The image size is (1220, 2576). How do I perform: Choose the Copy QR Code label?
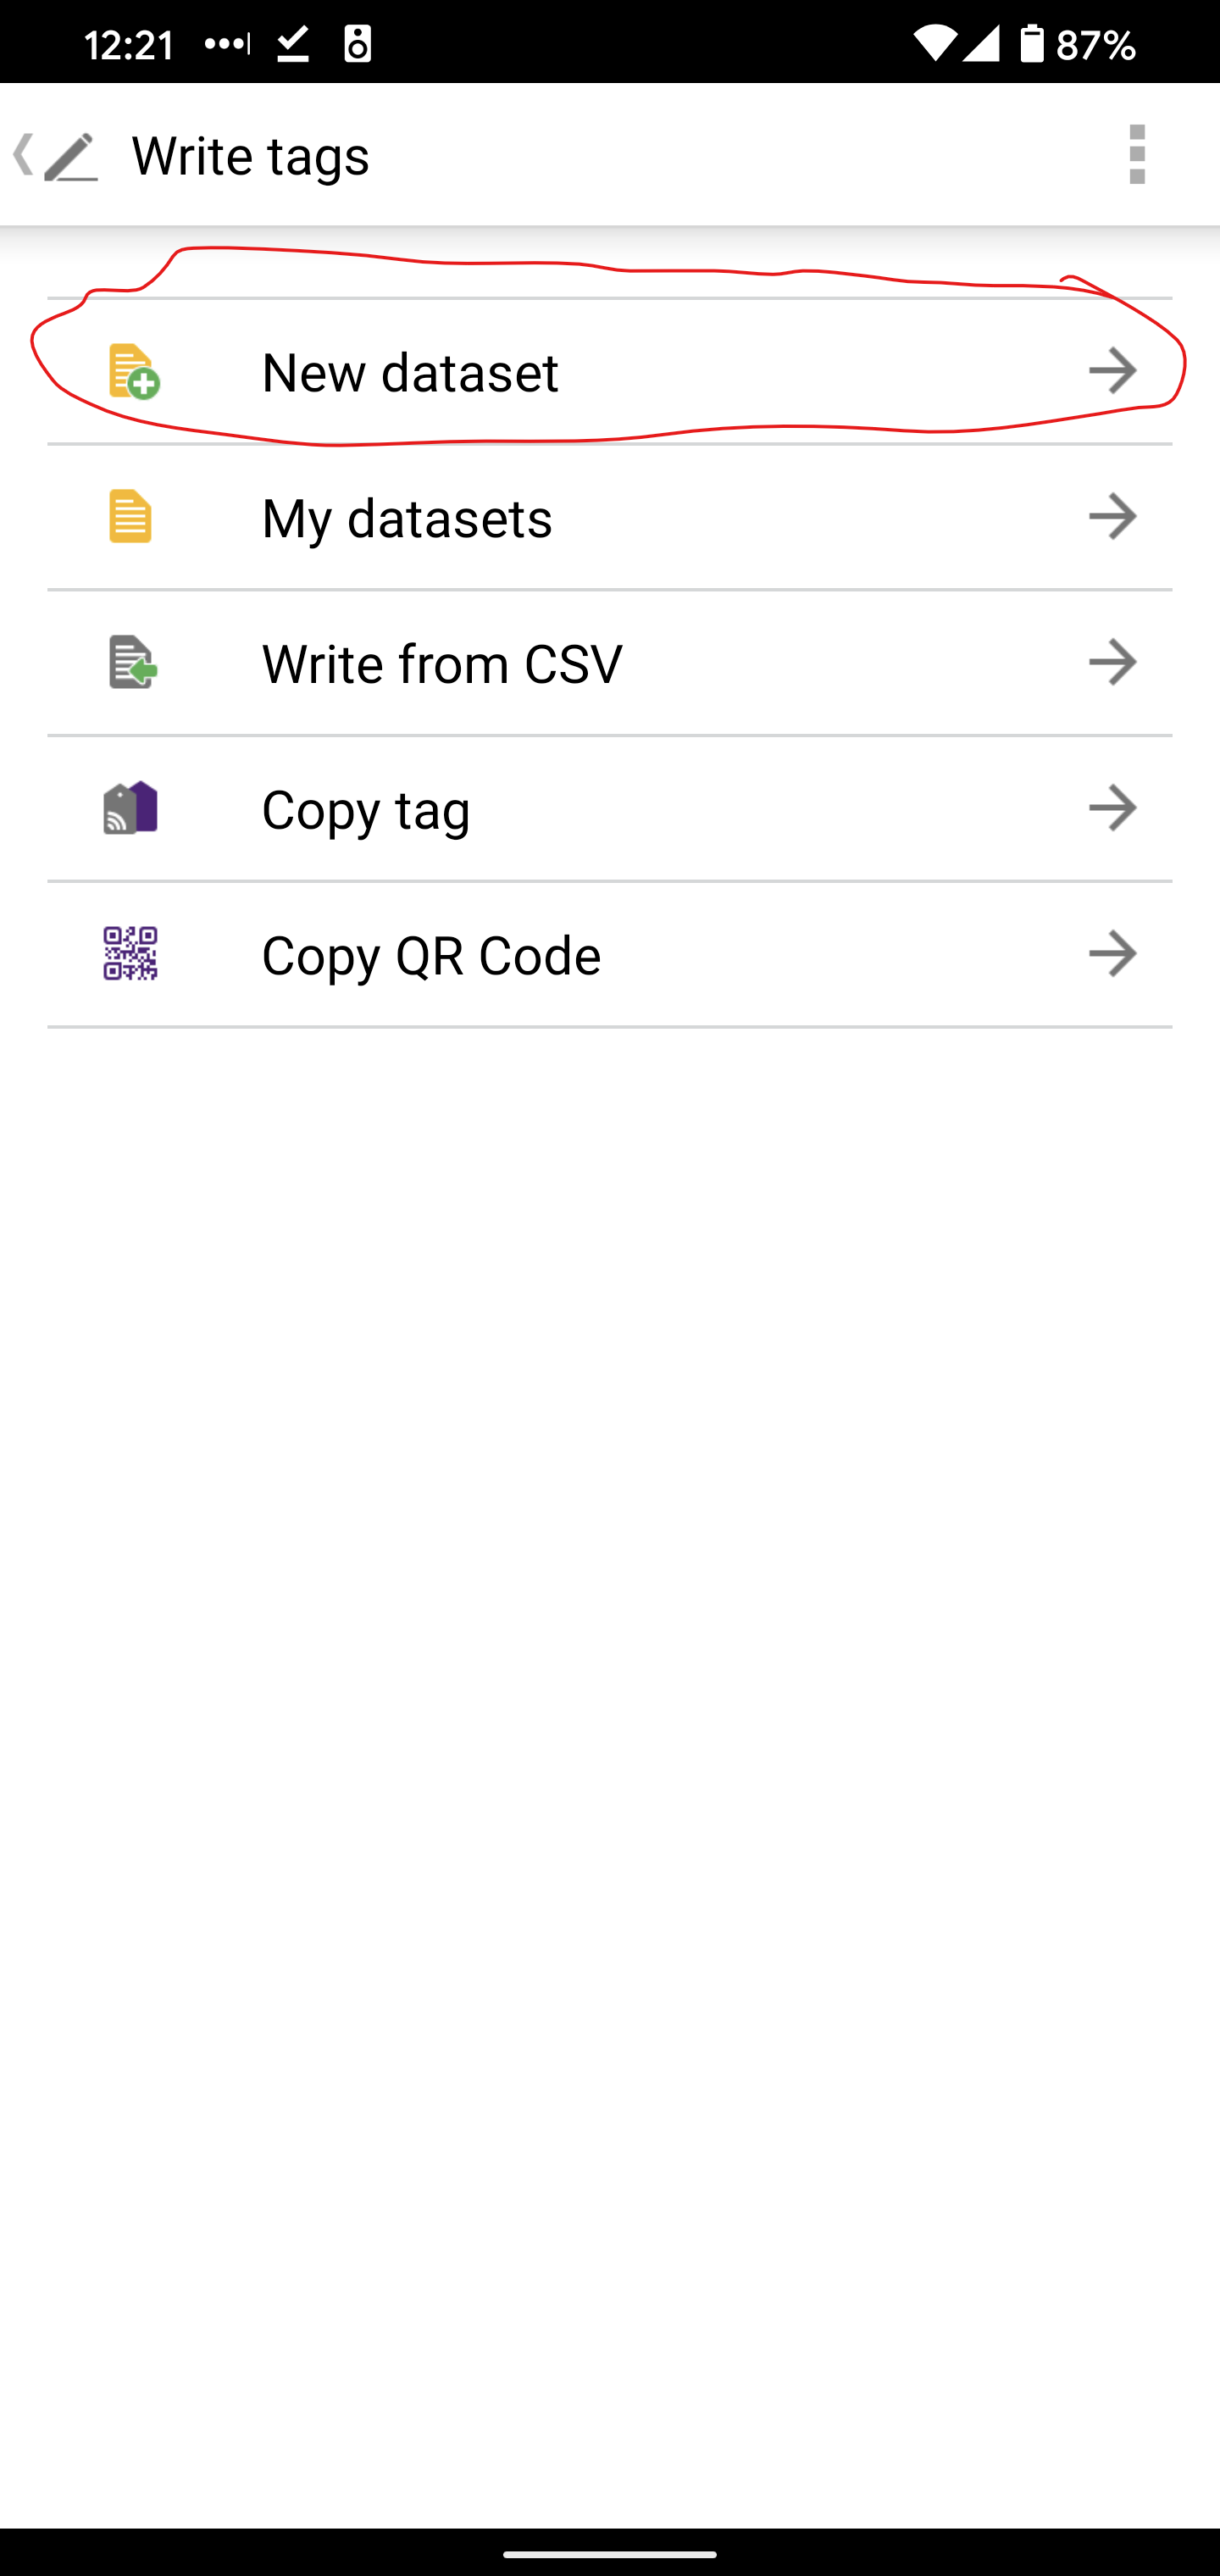click(x=431, y=956)
